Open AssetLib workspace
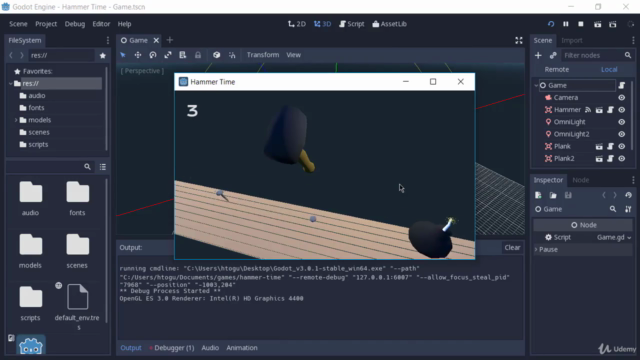The image size is (640, 360). click(x=389, y=24)
